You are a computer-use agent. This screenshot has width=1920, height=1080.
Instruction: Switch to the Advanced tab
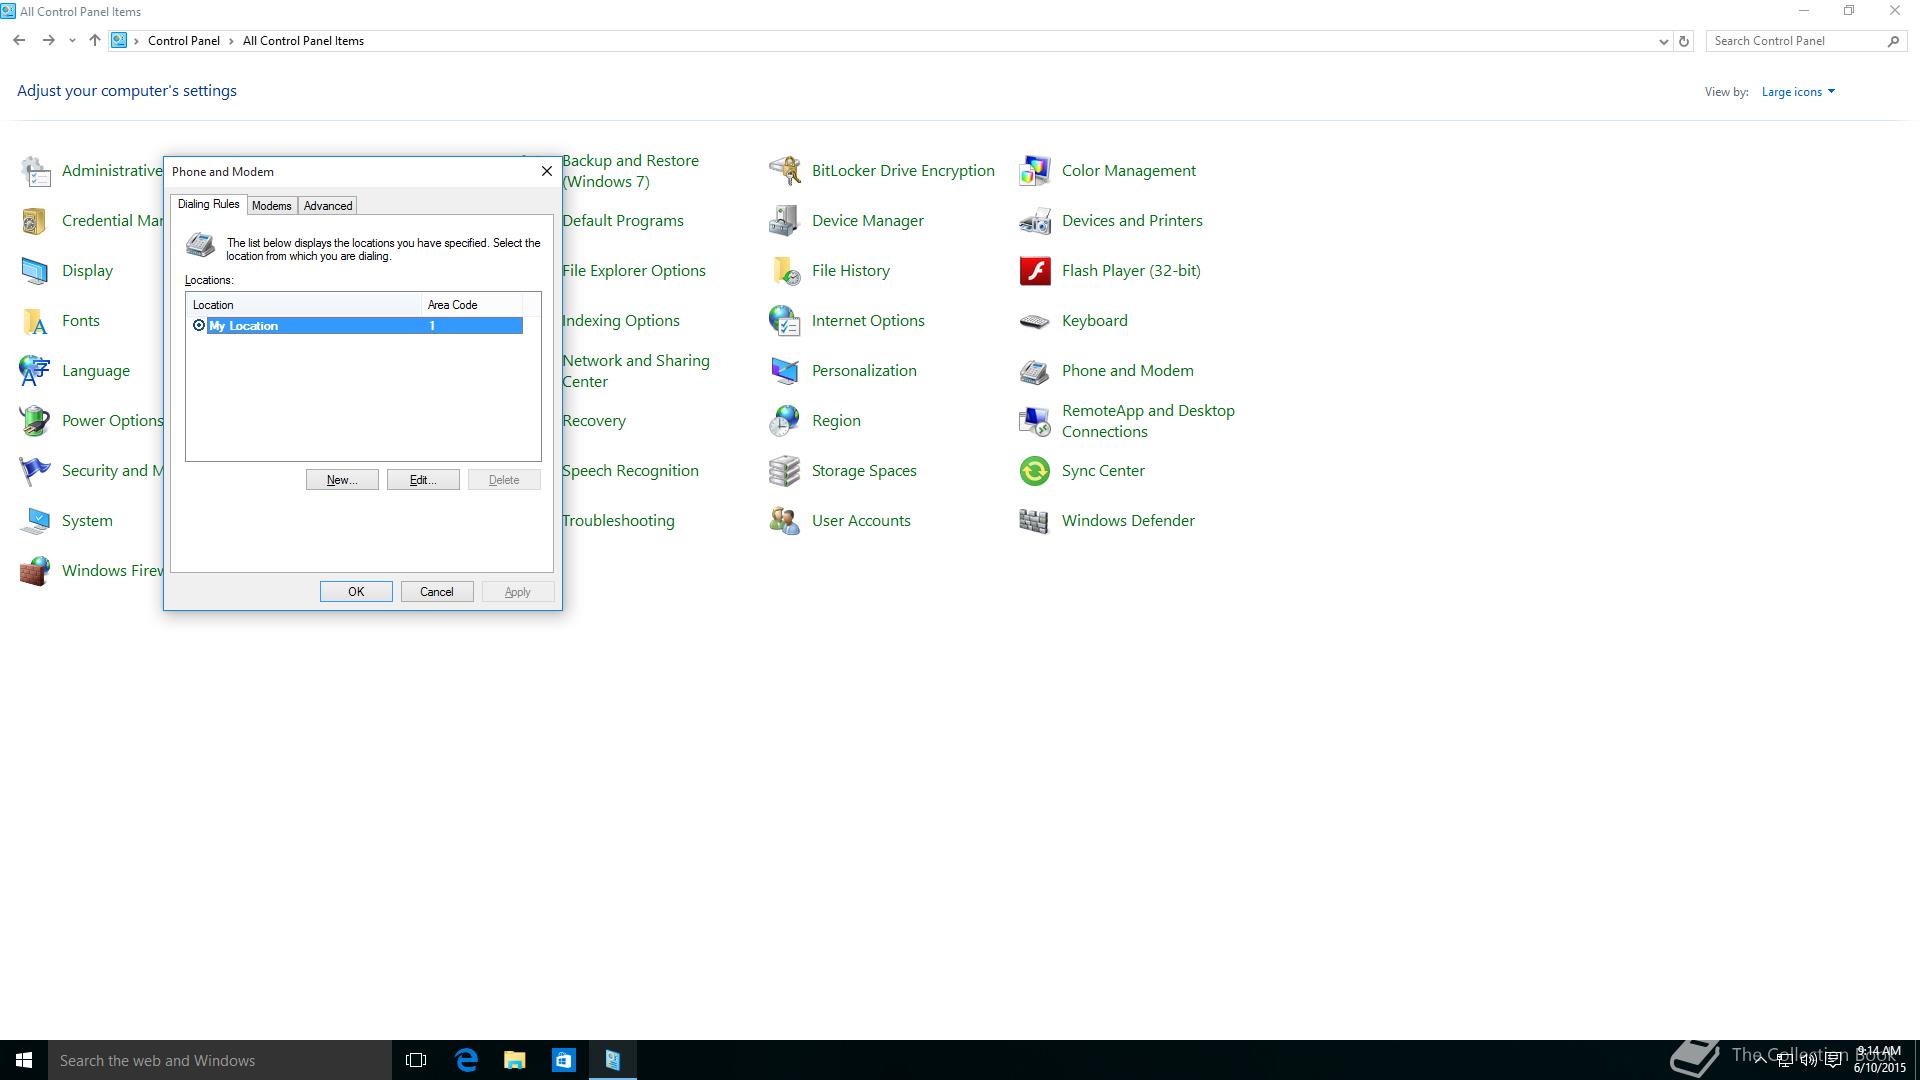pyautogui.click(x=328, y=206)
